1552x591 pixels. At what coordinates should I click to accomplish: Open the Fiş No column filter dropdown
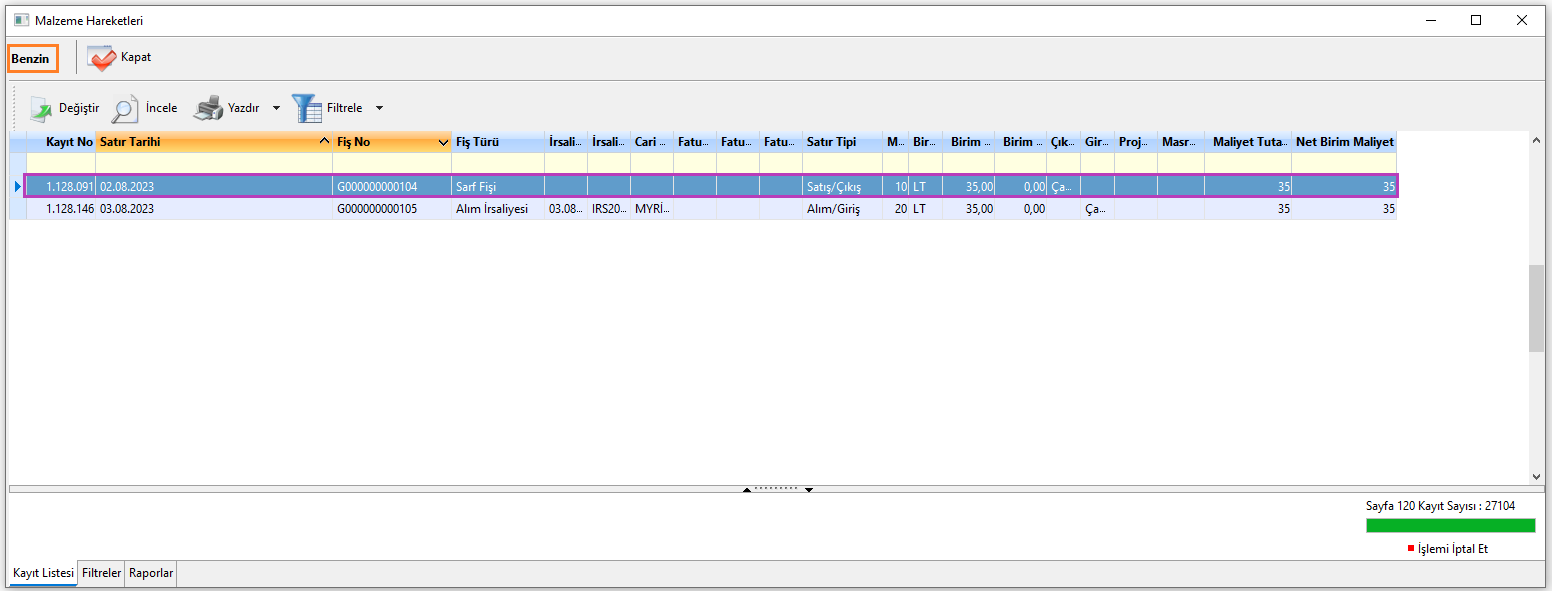click(x=443, y=143)
